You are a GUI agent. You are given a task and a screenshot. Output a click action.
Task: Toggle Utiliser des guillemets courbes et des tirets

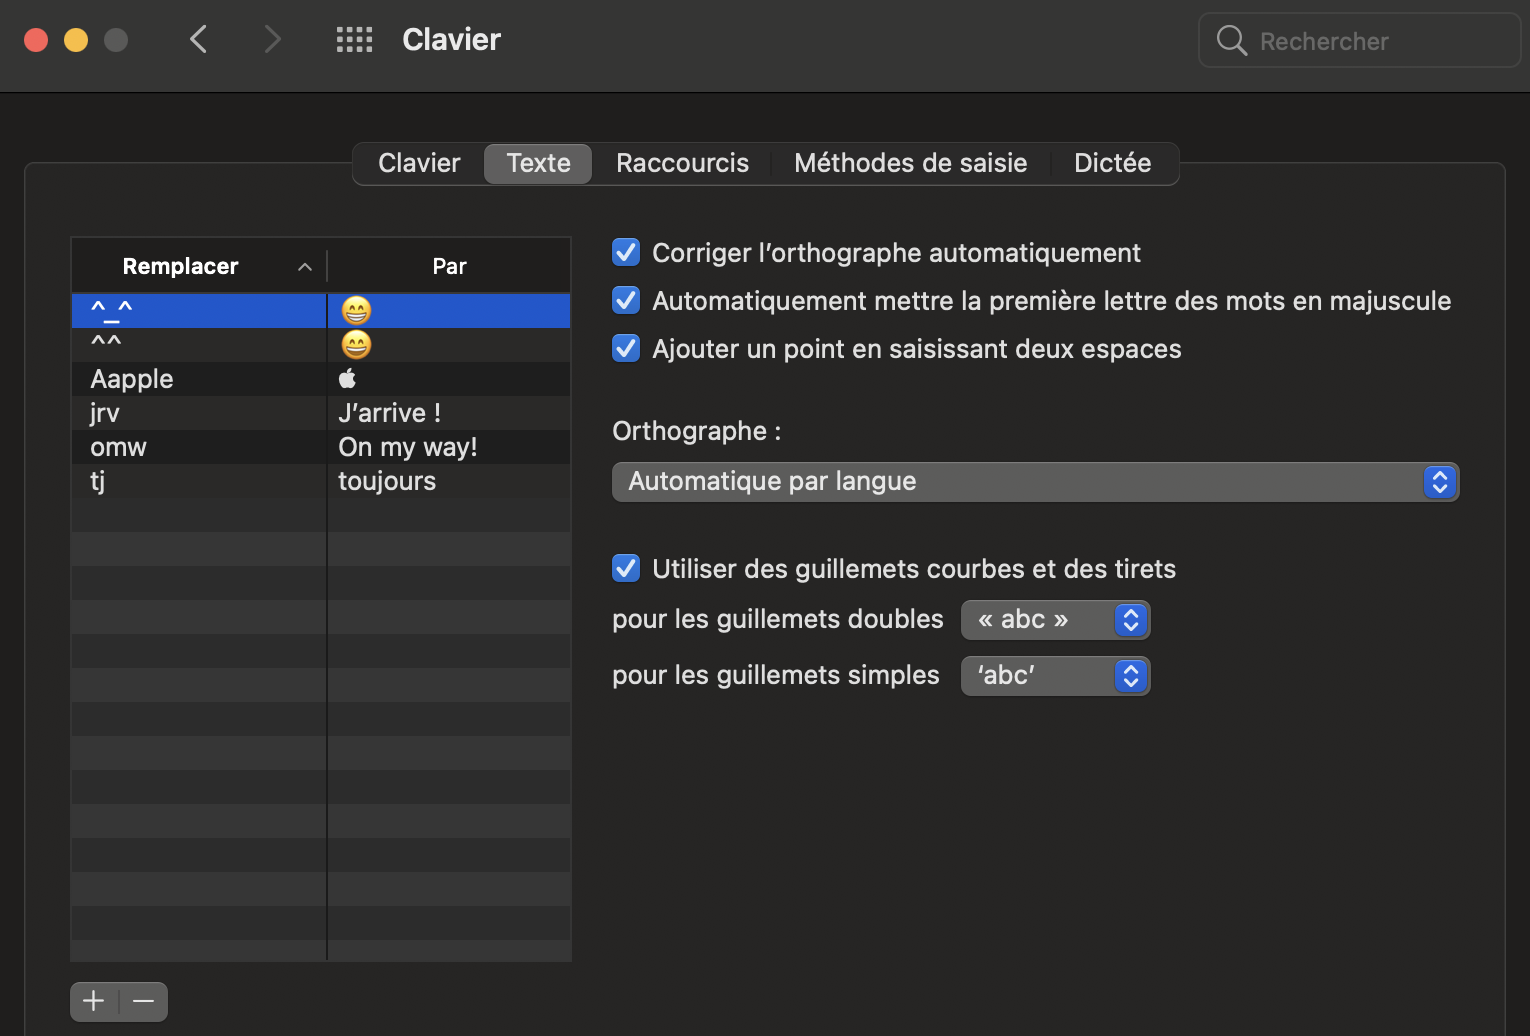coord(626,568)
